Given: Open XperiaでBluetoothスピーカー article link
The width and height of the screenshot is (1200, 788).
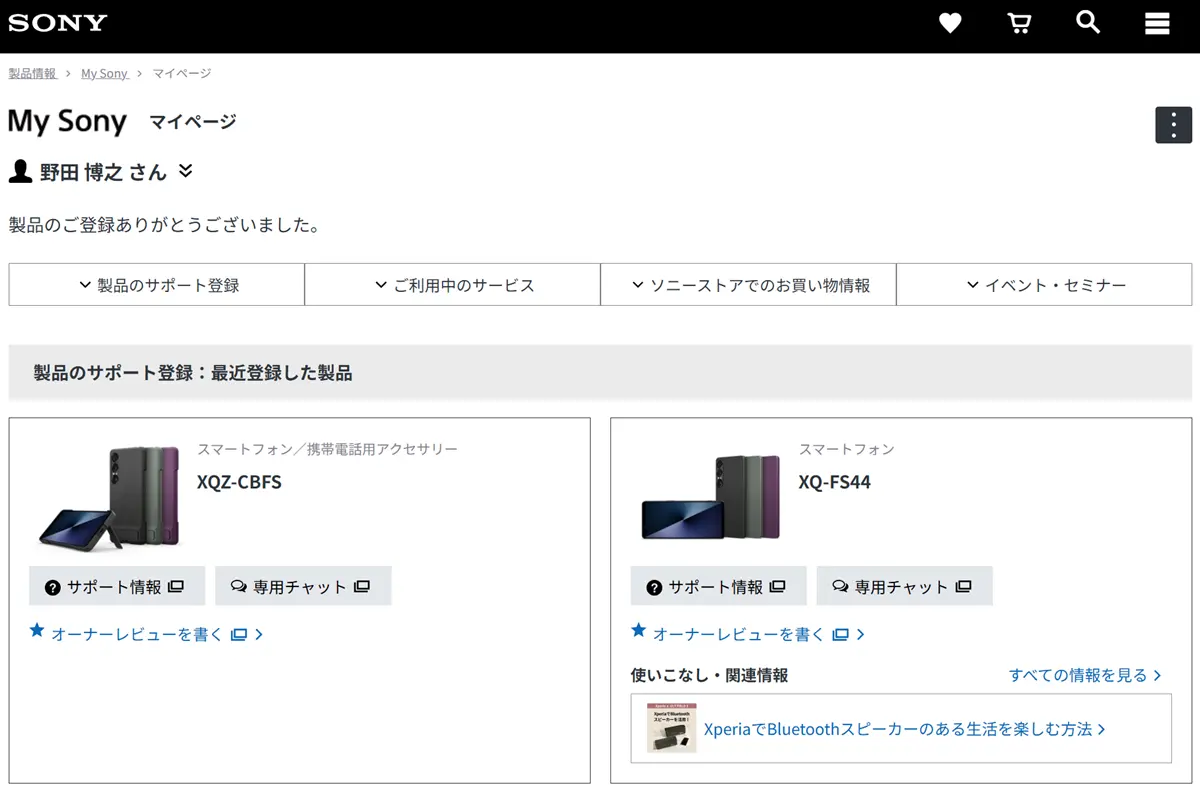Looking at the screenshot, I should [904, 729].
